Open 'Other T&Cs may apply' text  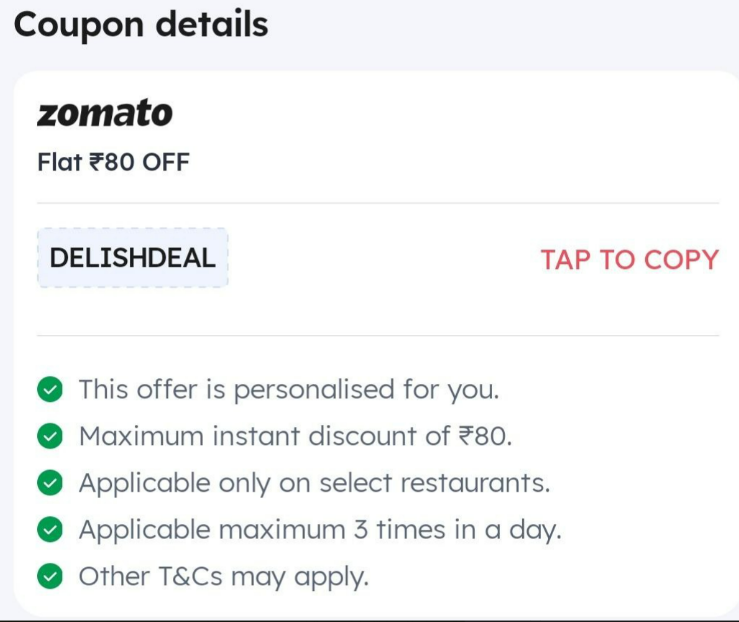tap(223, 577)
